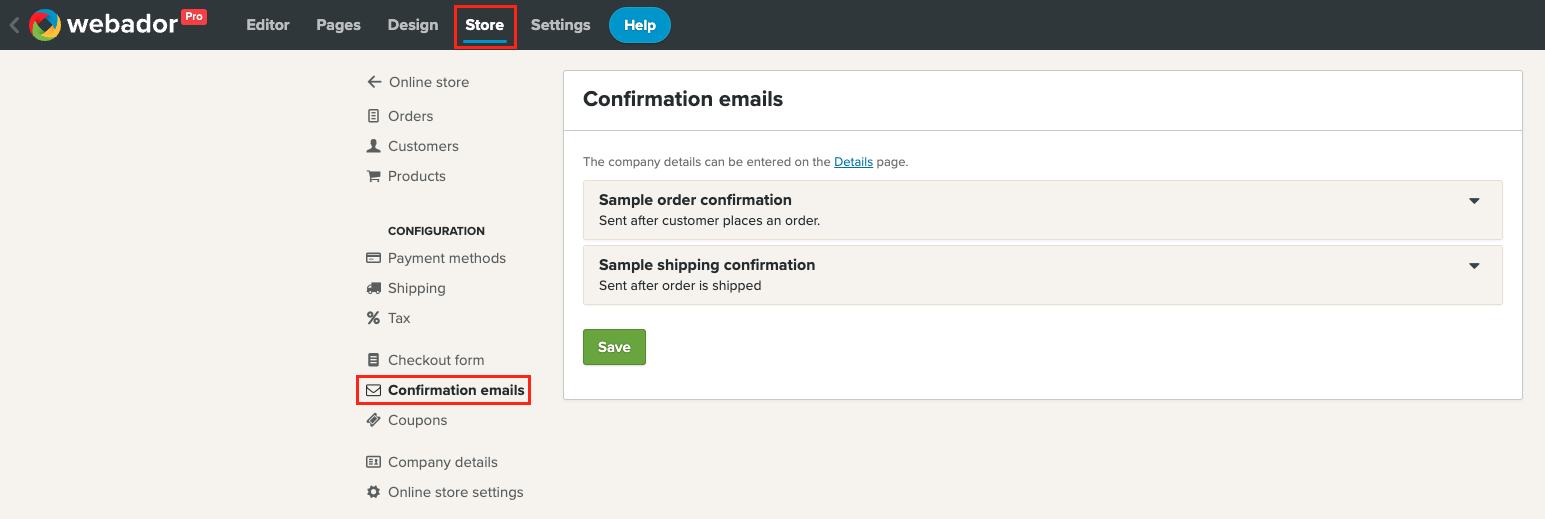Image resolution: width=1545 pixels, height=519 pixels.
Task: Click the Payment methods card icon
Action: 373,258
